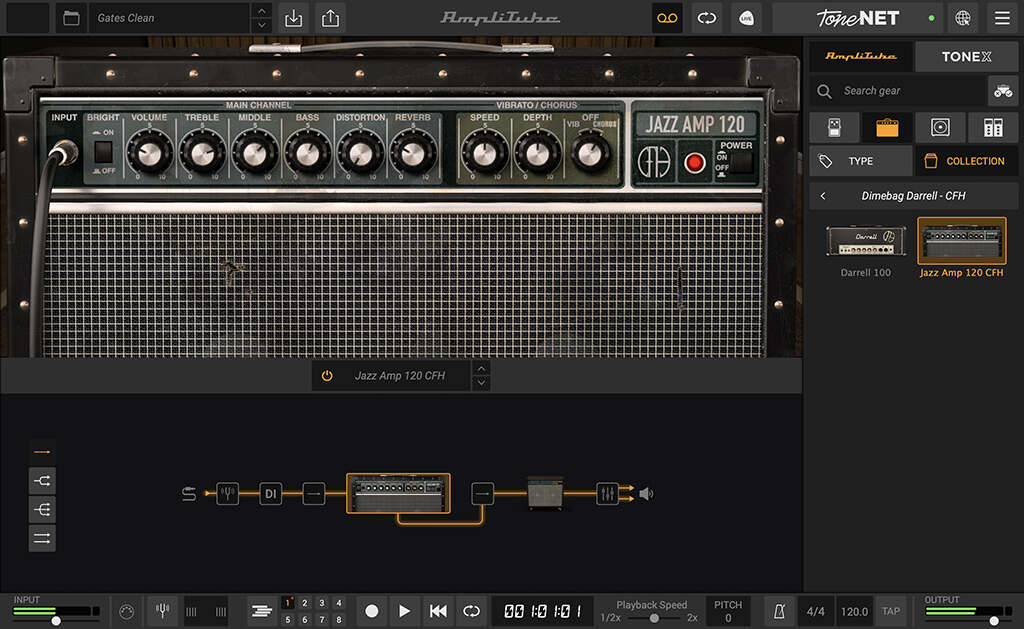Go back from Dimebag Darrell collection
This screenshot has height=629, width=1024.
pyautogui.click(x=823, y=196)
